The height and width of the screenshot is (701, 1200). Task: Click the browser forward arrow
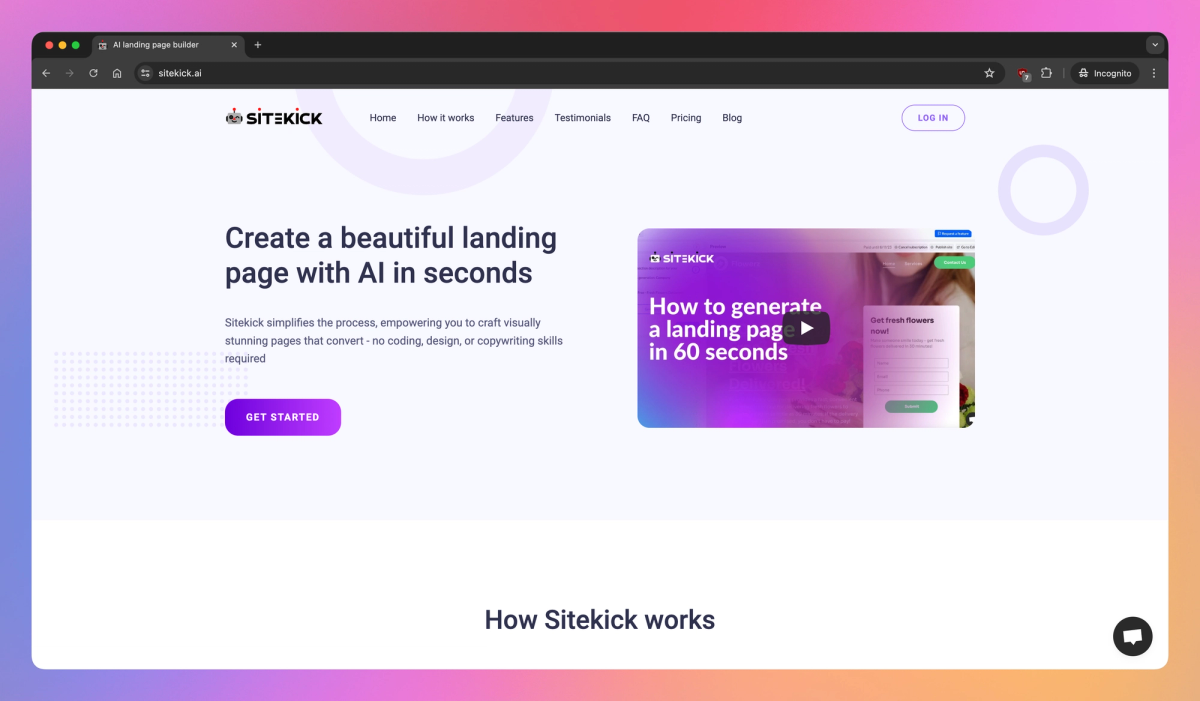[x=69, y=73]
